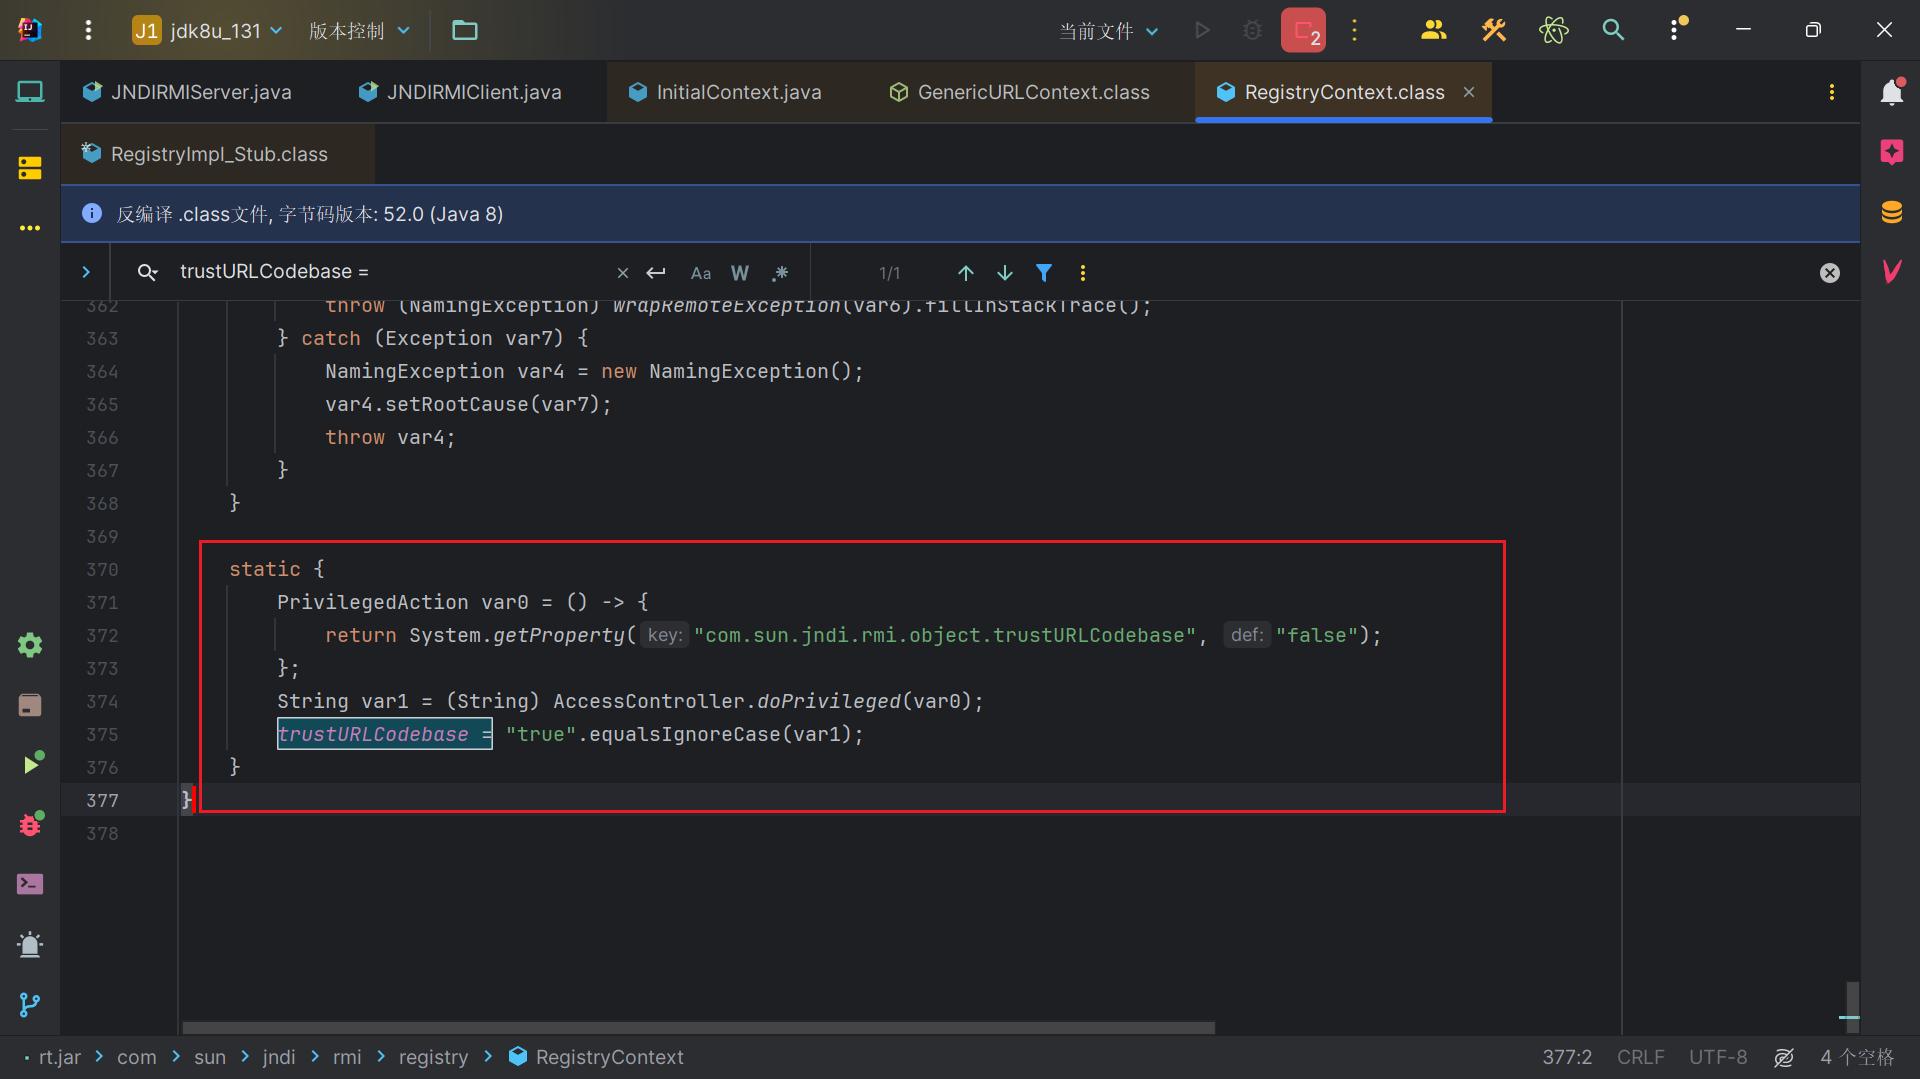
Task: Click the Search Everywhere magnifier icon
Action: 1613,30
